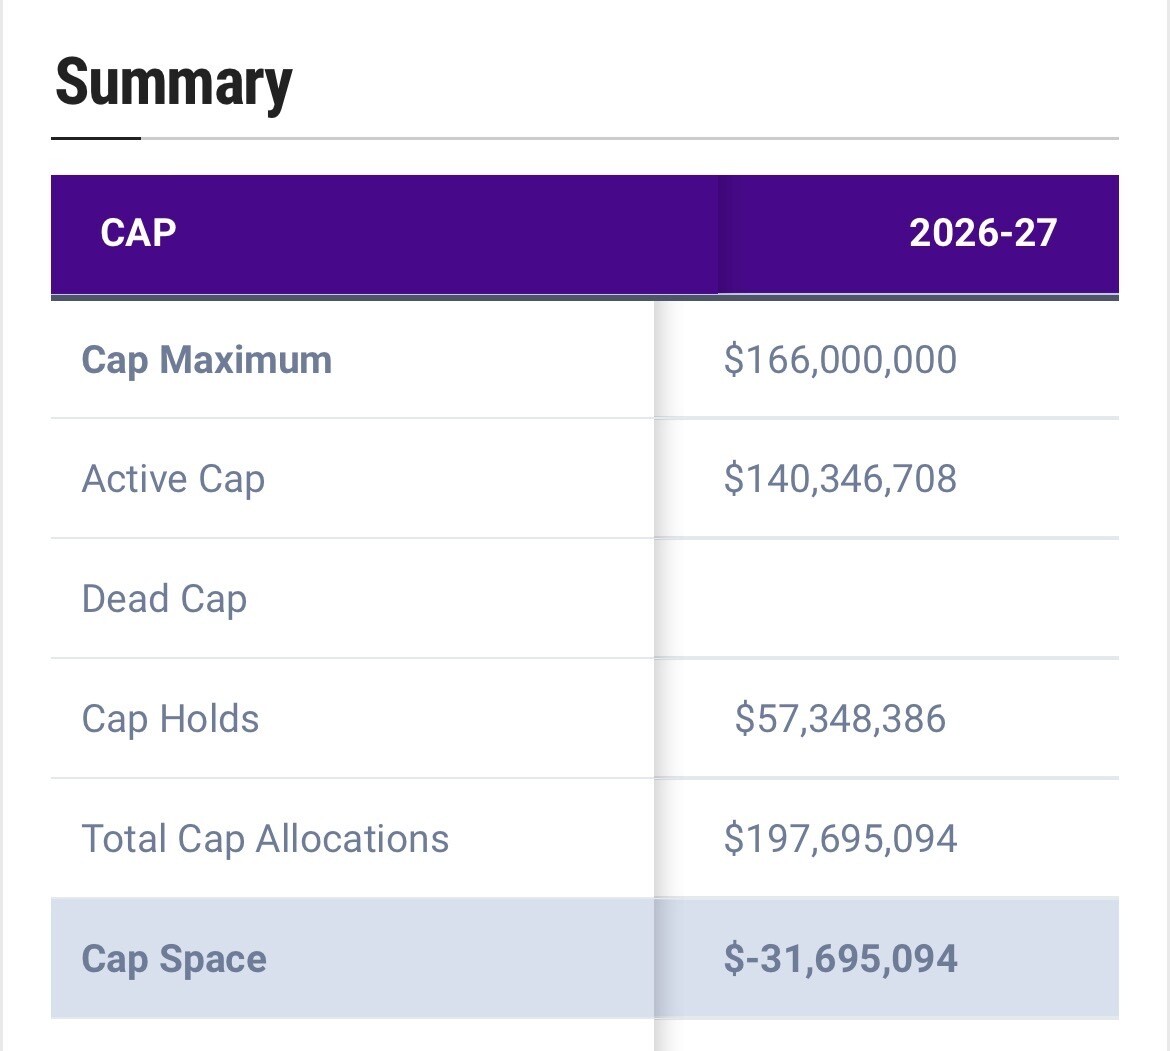Click the $-31,695,094 Cap Space value
This screenshot has height=1051, width=1170.
click(840, 959)
